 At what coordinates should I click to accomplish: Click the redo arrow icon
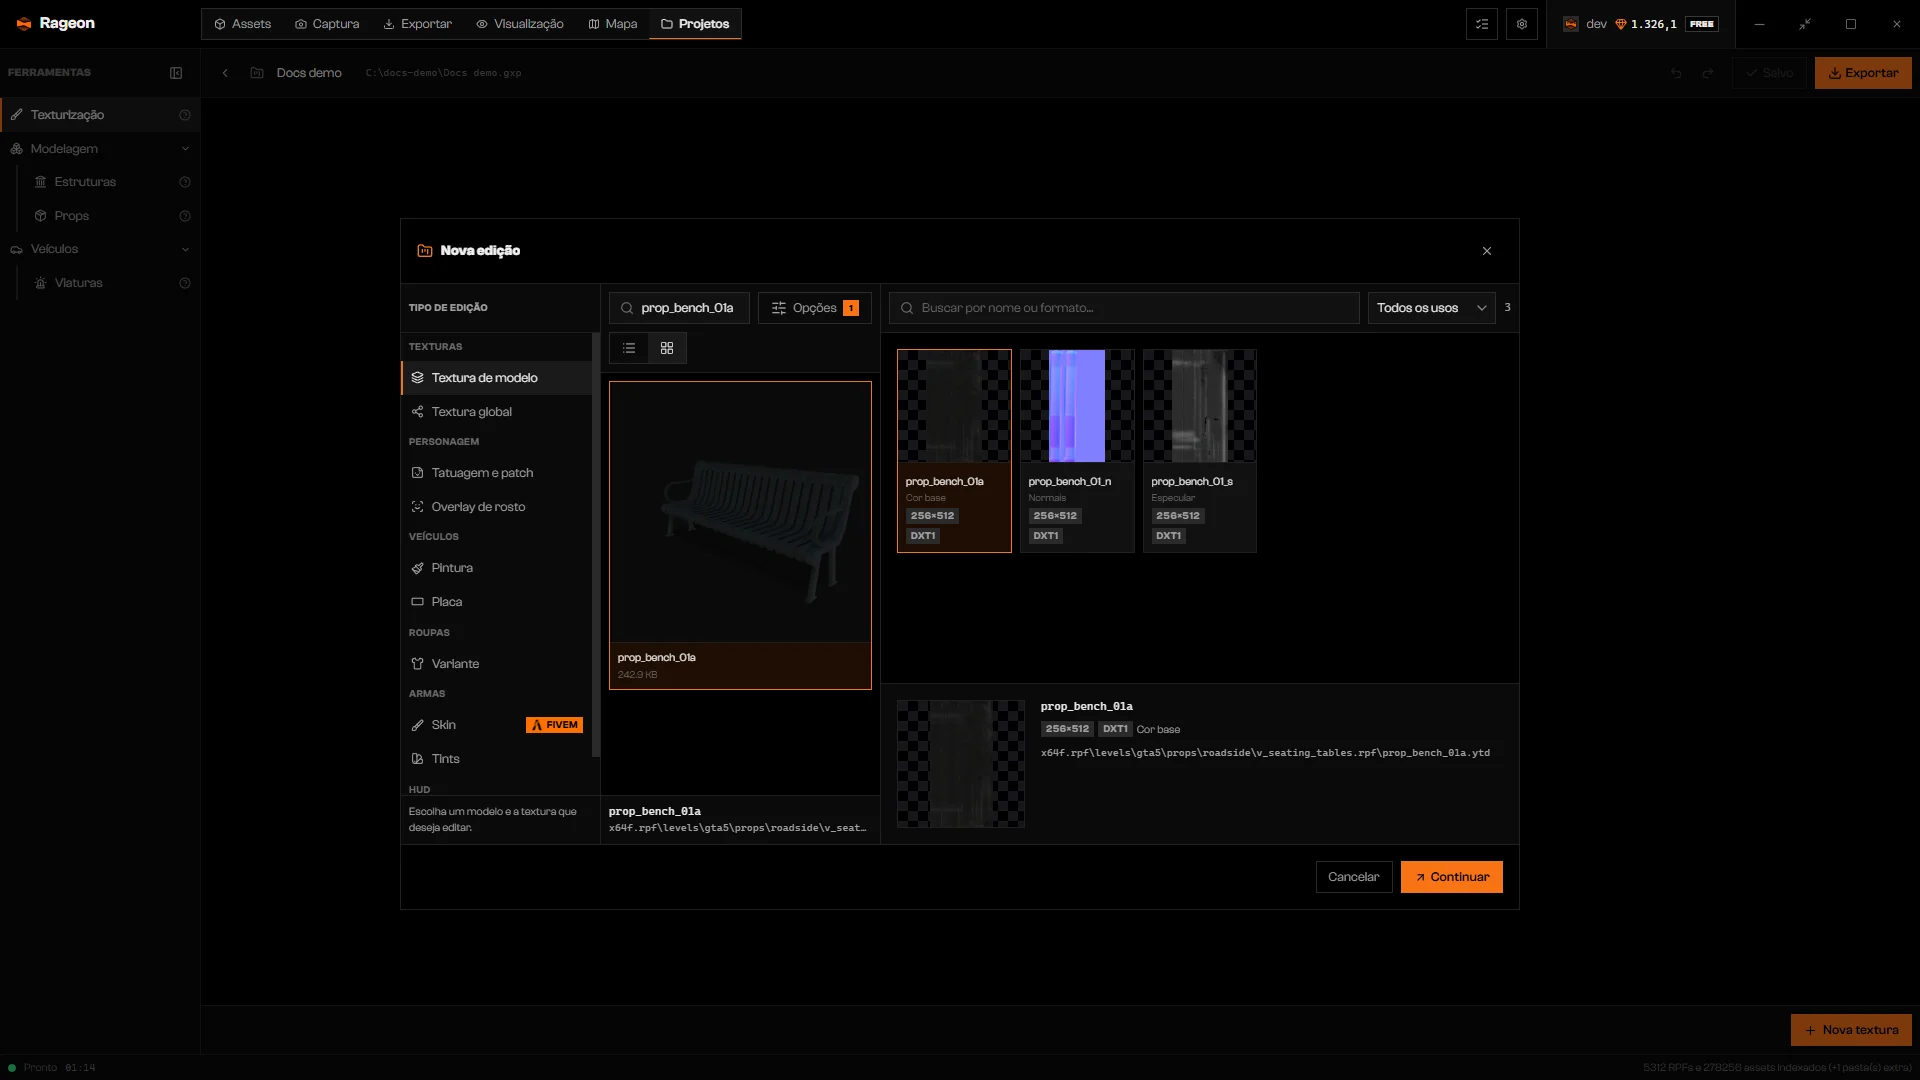tap(1708, 73)
